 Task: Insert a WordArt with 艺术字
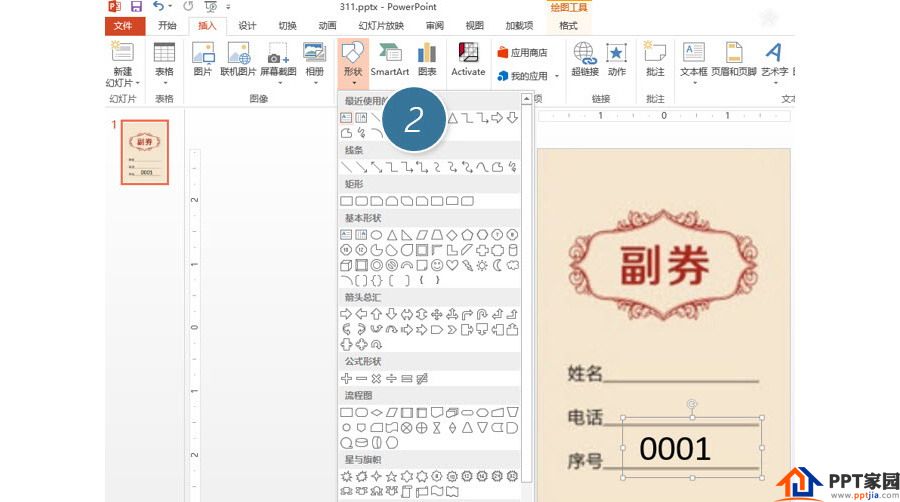[x=774, y=59]
